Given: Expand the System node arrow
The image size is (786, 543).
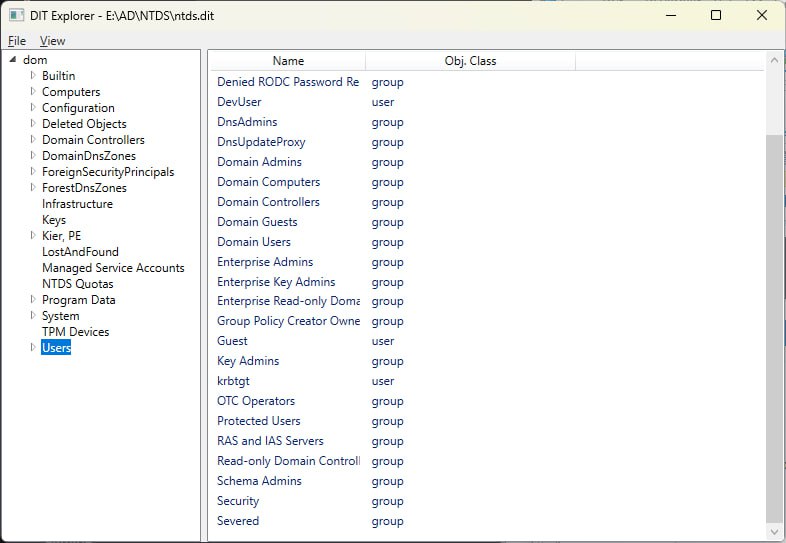Looking at the screenshot, I should pyautogui.click(x=33, y=315).
